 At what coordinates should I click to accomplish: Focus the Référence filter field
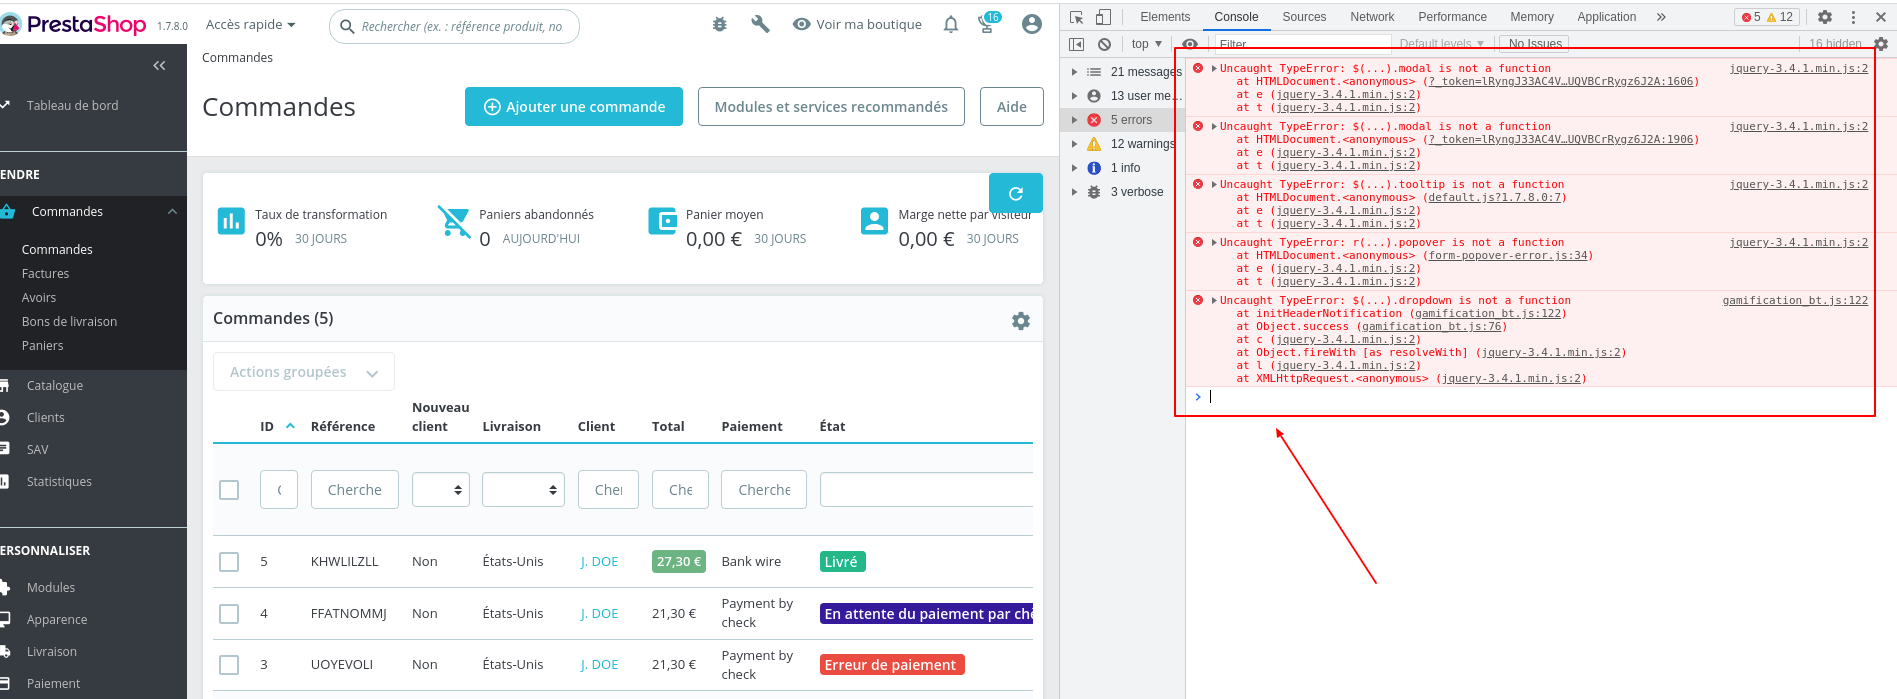[355, 490]
